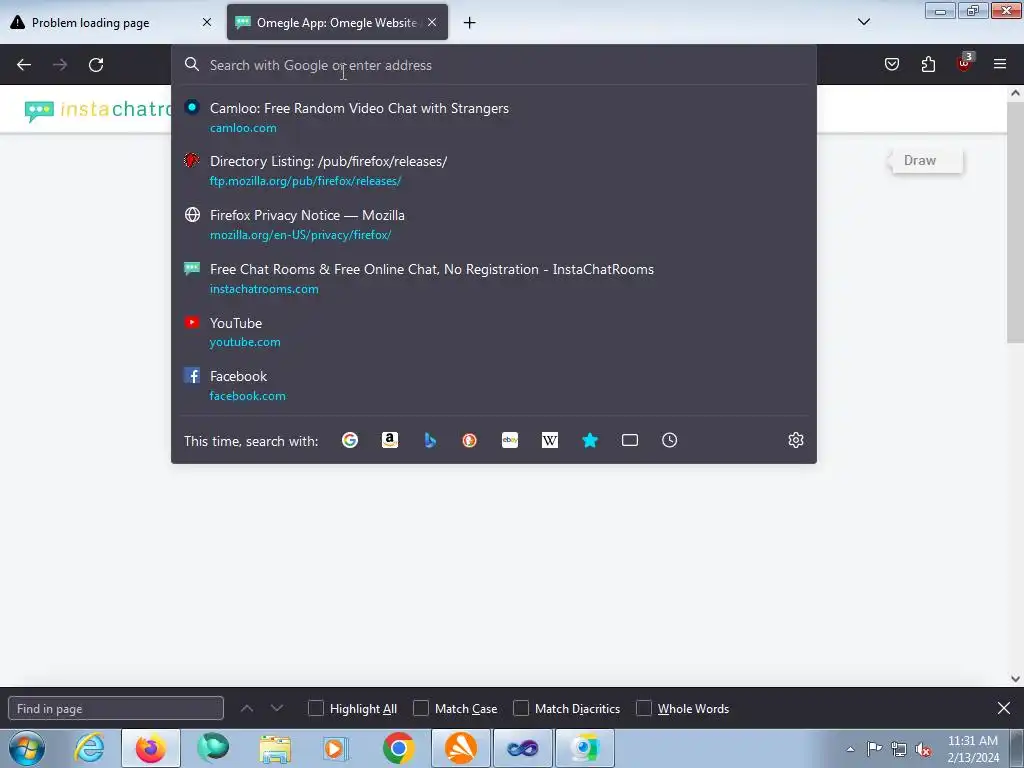Search this time with DuckDuckGo icon
Viewport: 1024px width, 768px height.
pyautogui.click(x=470, y=440)
